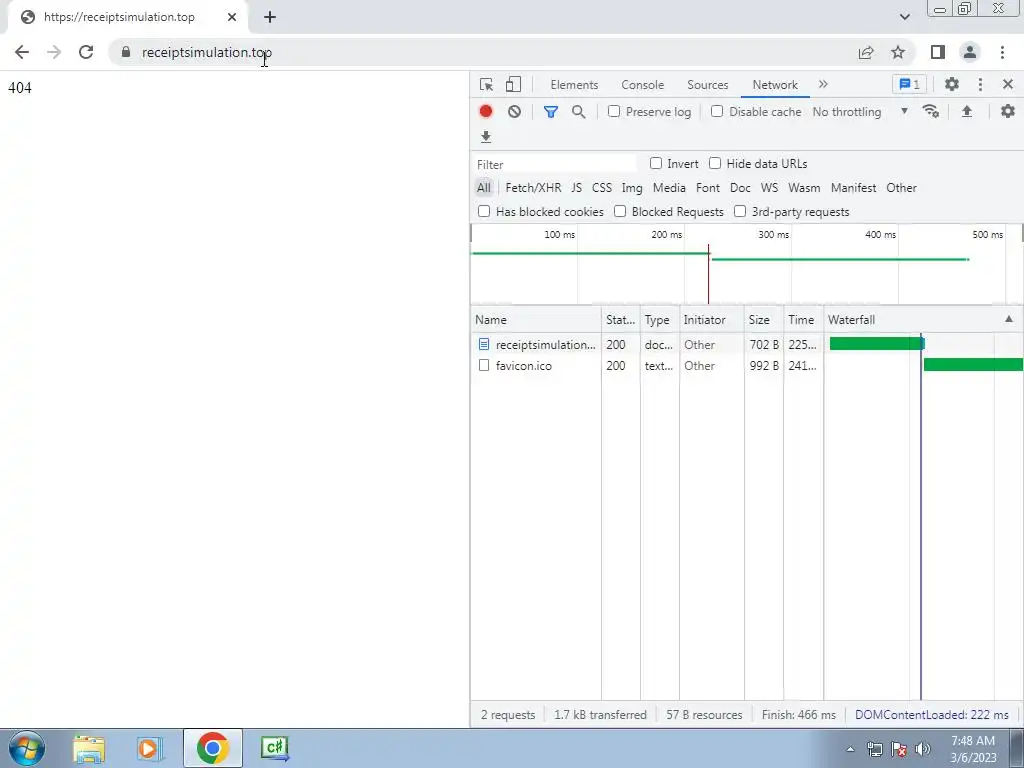Clear the network log
The width and height of the screenshot is (1024, 768).
514,112
